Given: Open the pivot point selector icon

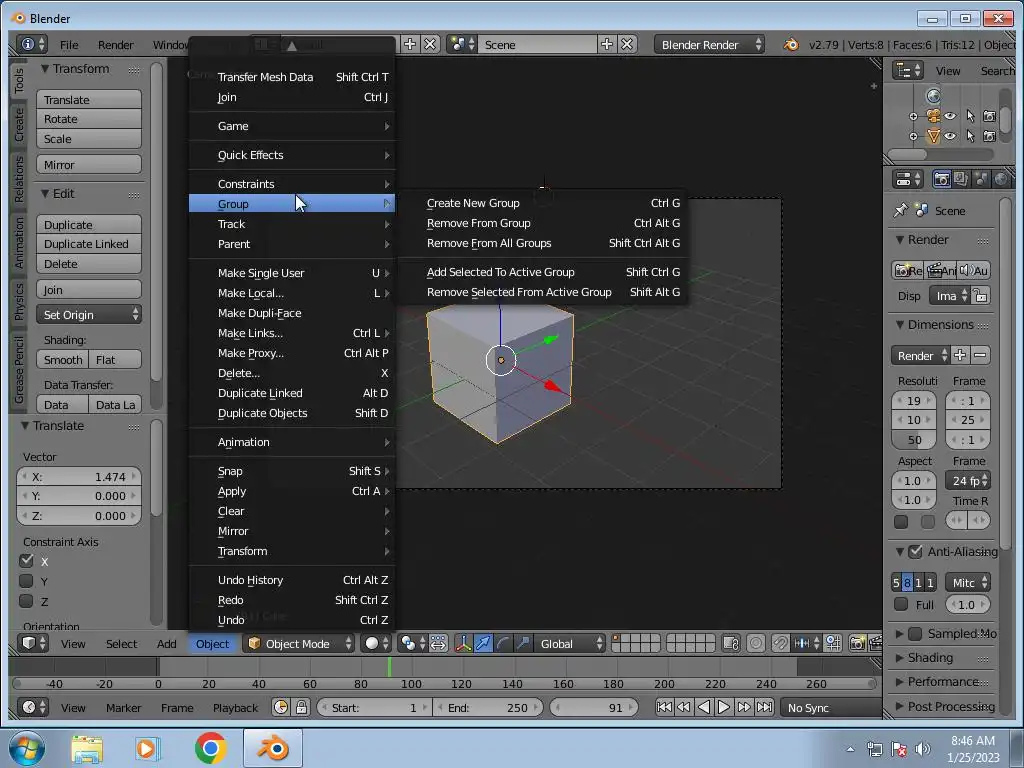Looking at the screenshot, I should [412, 643].
